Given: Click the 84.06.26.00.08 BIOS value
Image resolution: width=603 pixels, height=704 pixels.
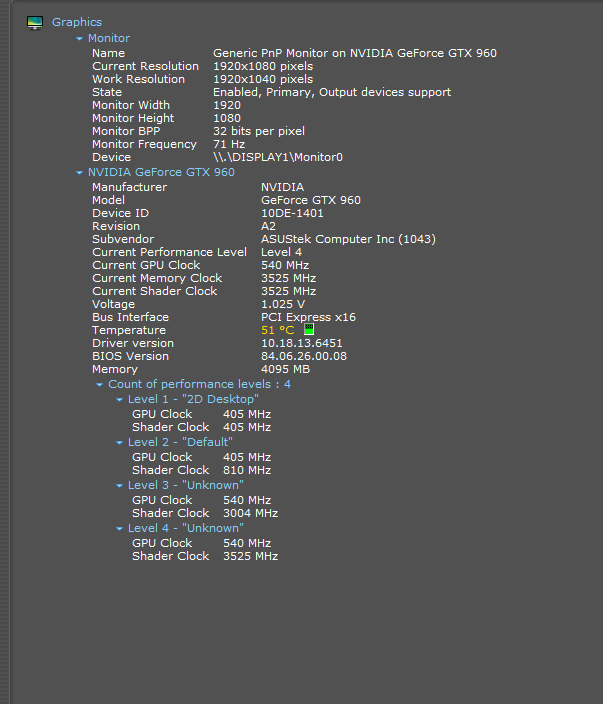Looking at the screenshot, I should (x=304, y=356).
